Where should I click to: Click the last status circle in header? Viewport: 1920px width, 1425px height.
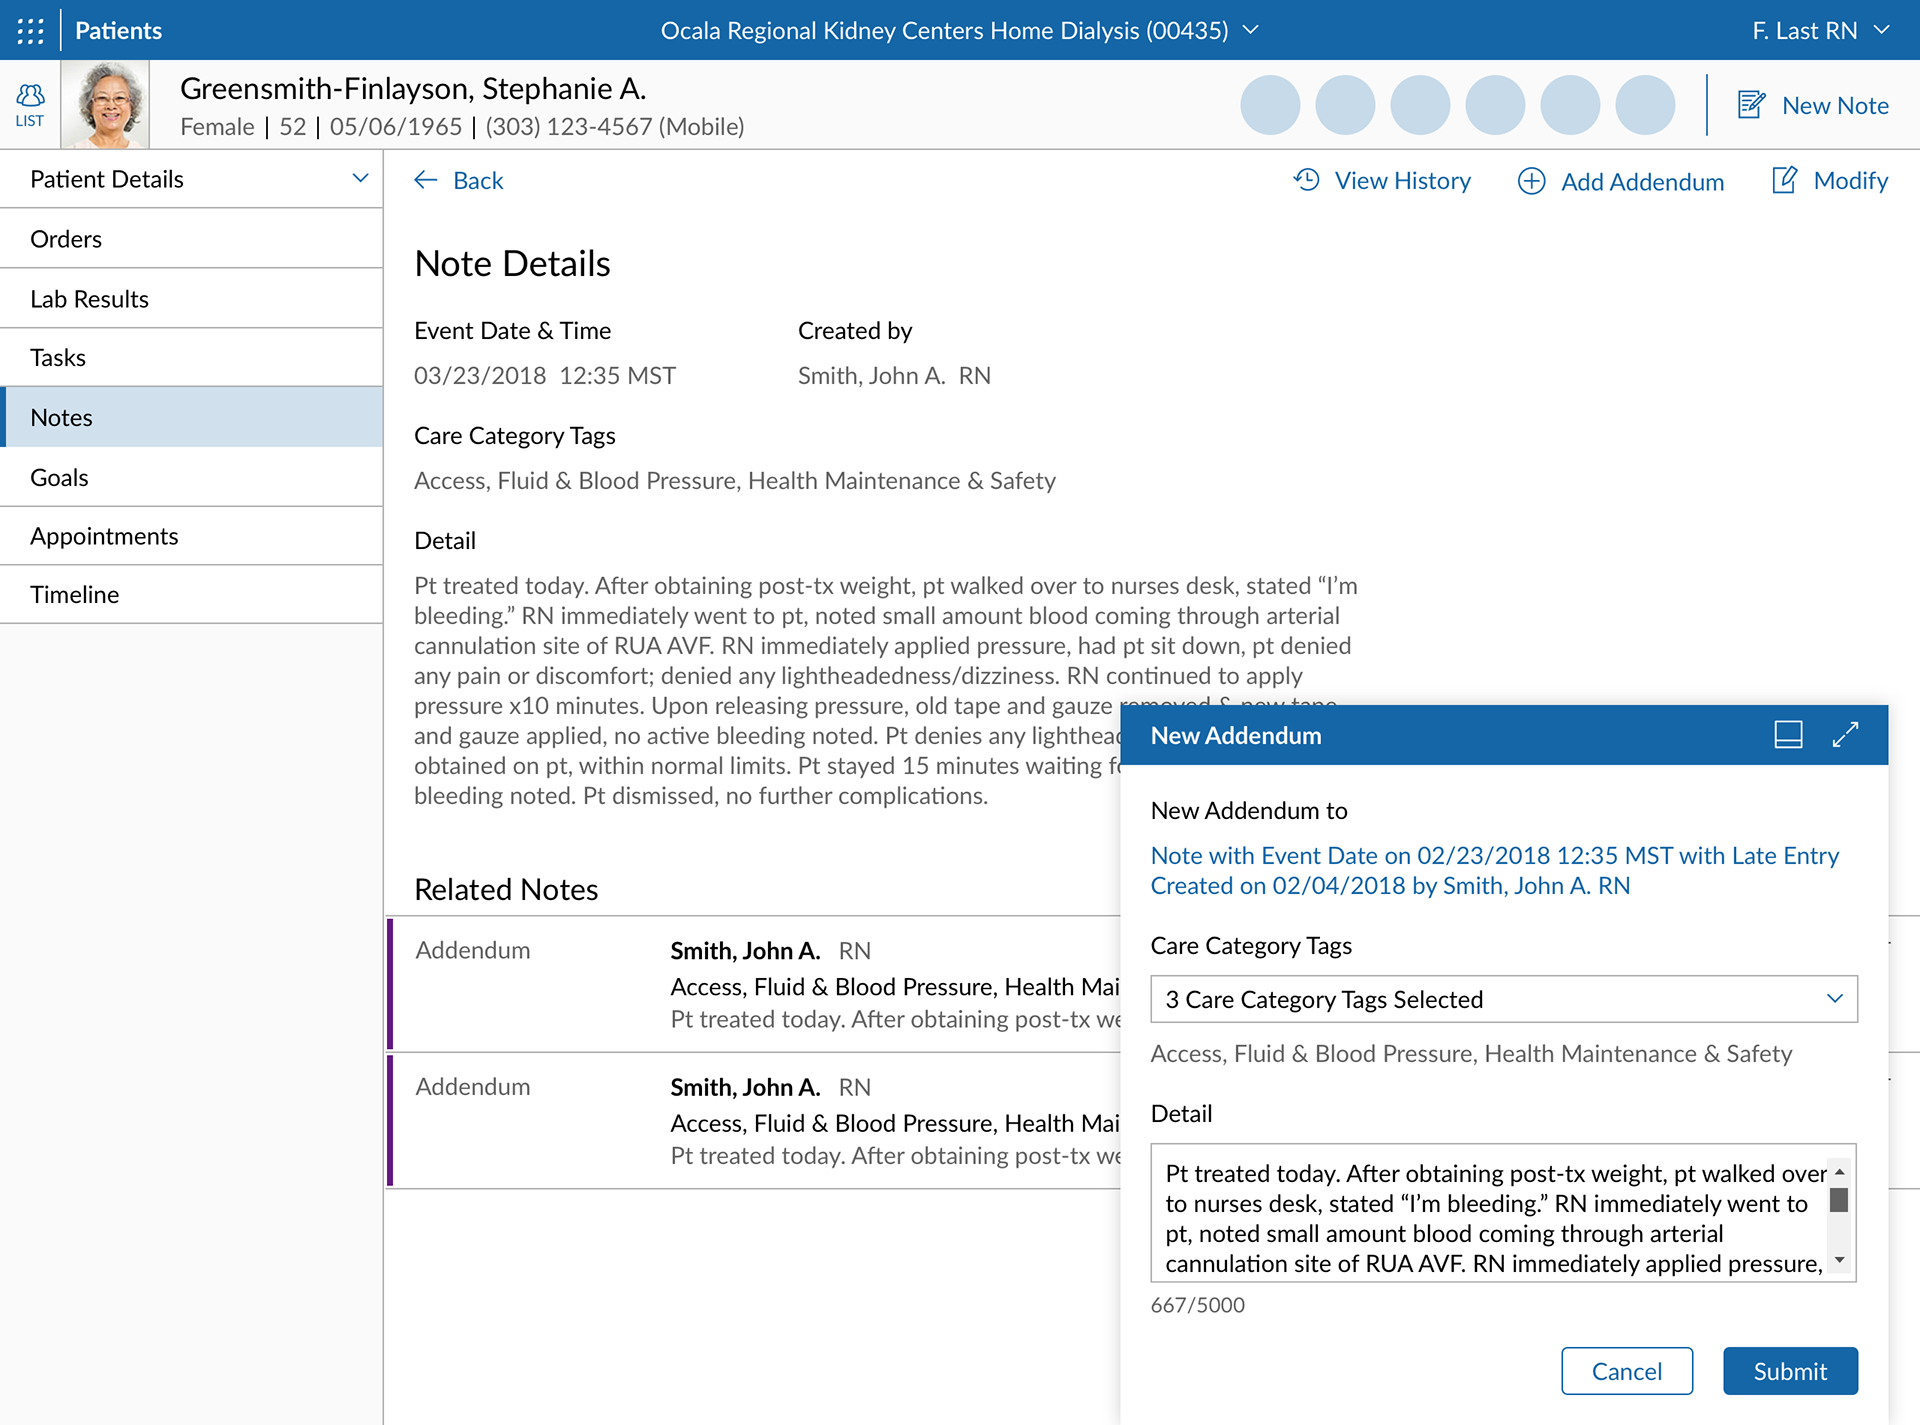[x=1645, y=105]
